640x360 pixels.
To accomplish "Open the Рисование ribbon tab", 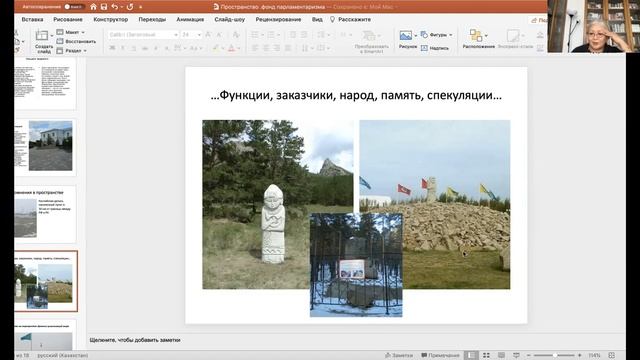I will pos(68,19).
